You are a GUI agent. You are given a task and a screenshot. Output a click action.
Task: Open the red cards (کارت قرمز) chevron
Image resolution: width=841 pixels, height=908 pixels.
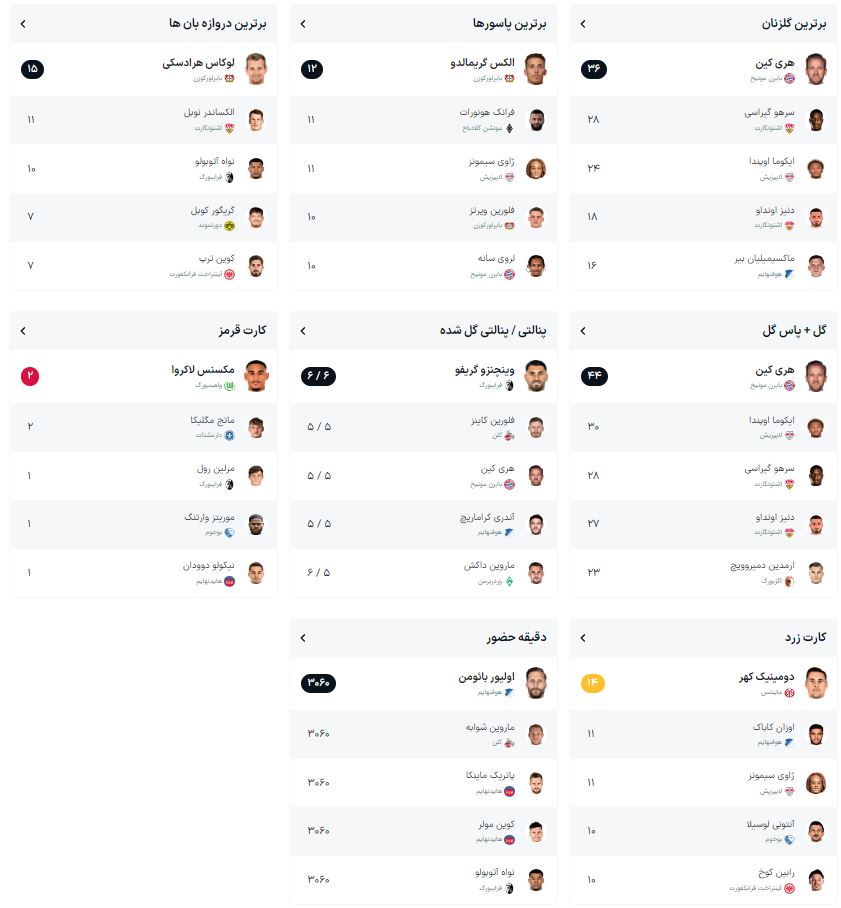click(x=23, y=331)
